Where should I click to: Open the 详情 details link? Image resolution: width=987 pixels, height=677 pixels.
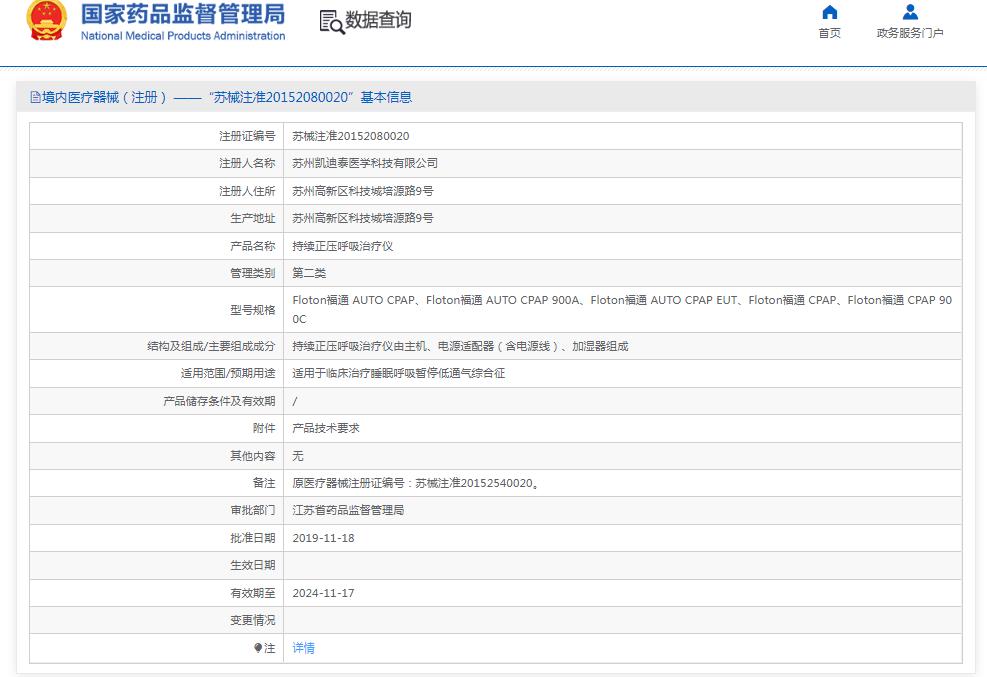coord(303,648)
